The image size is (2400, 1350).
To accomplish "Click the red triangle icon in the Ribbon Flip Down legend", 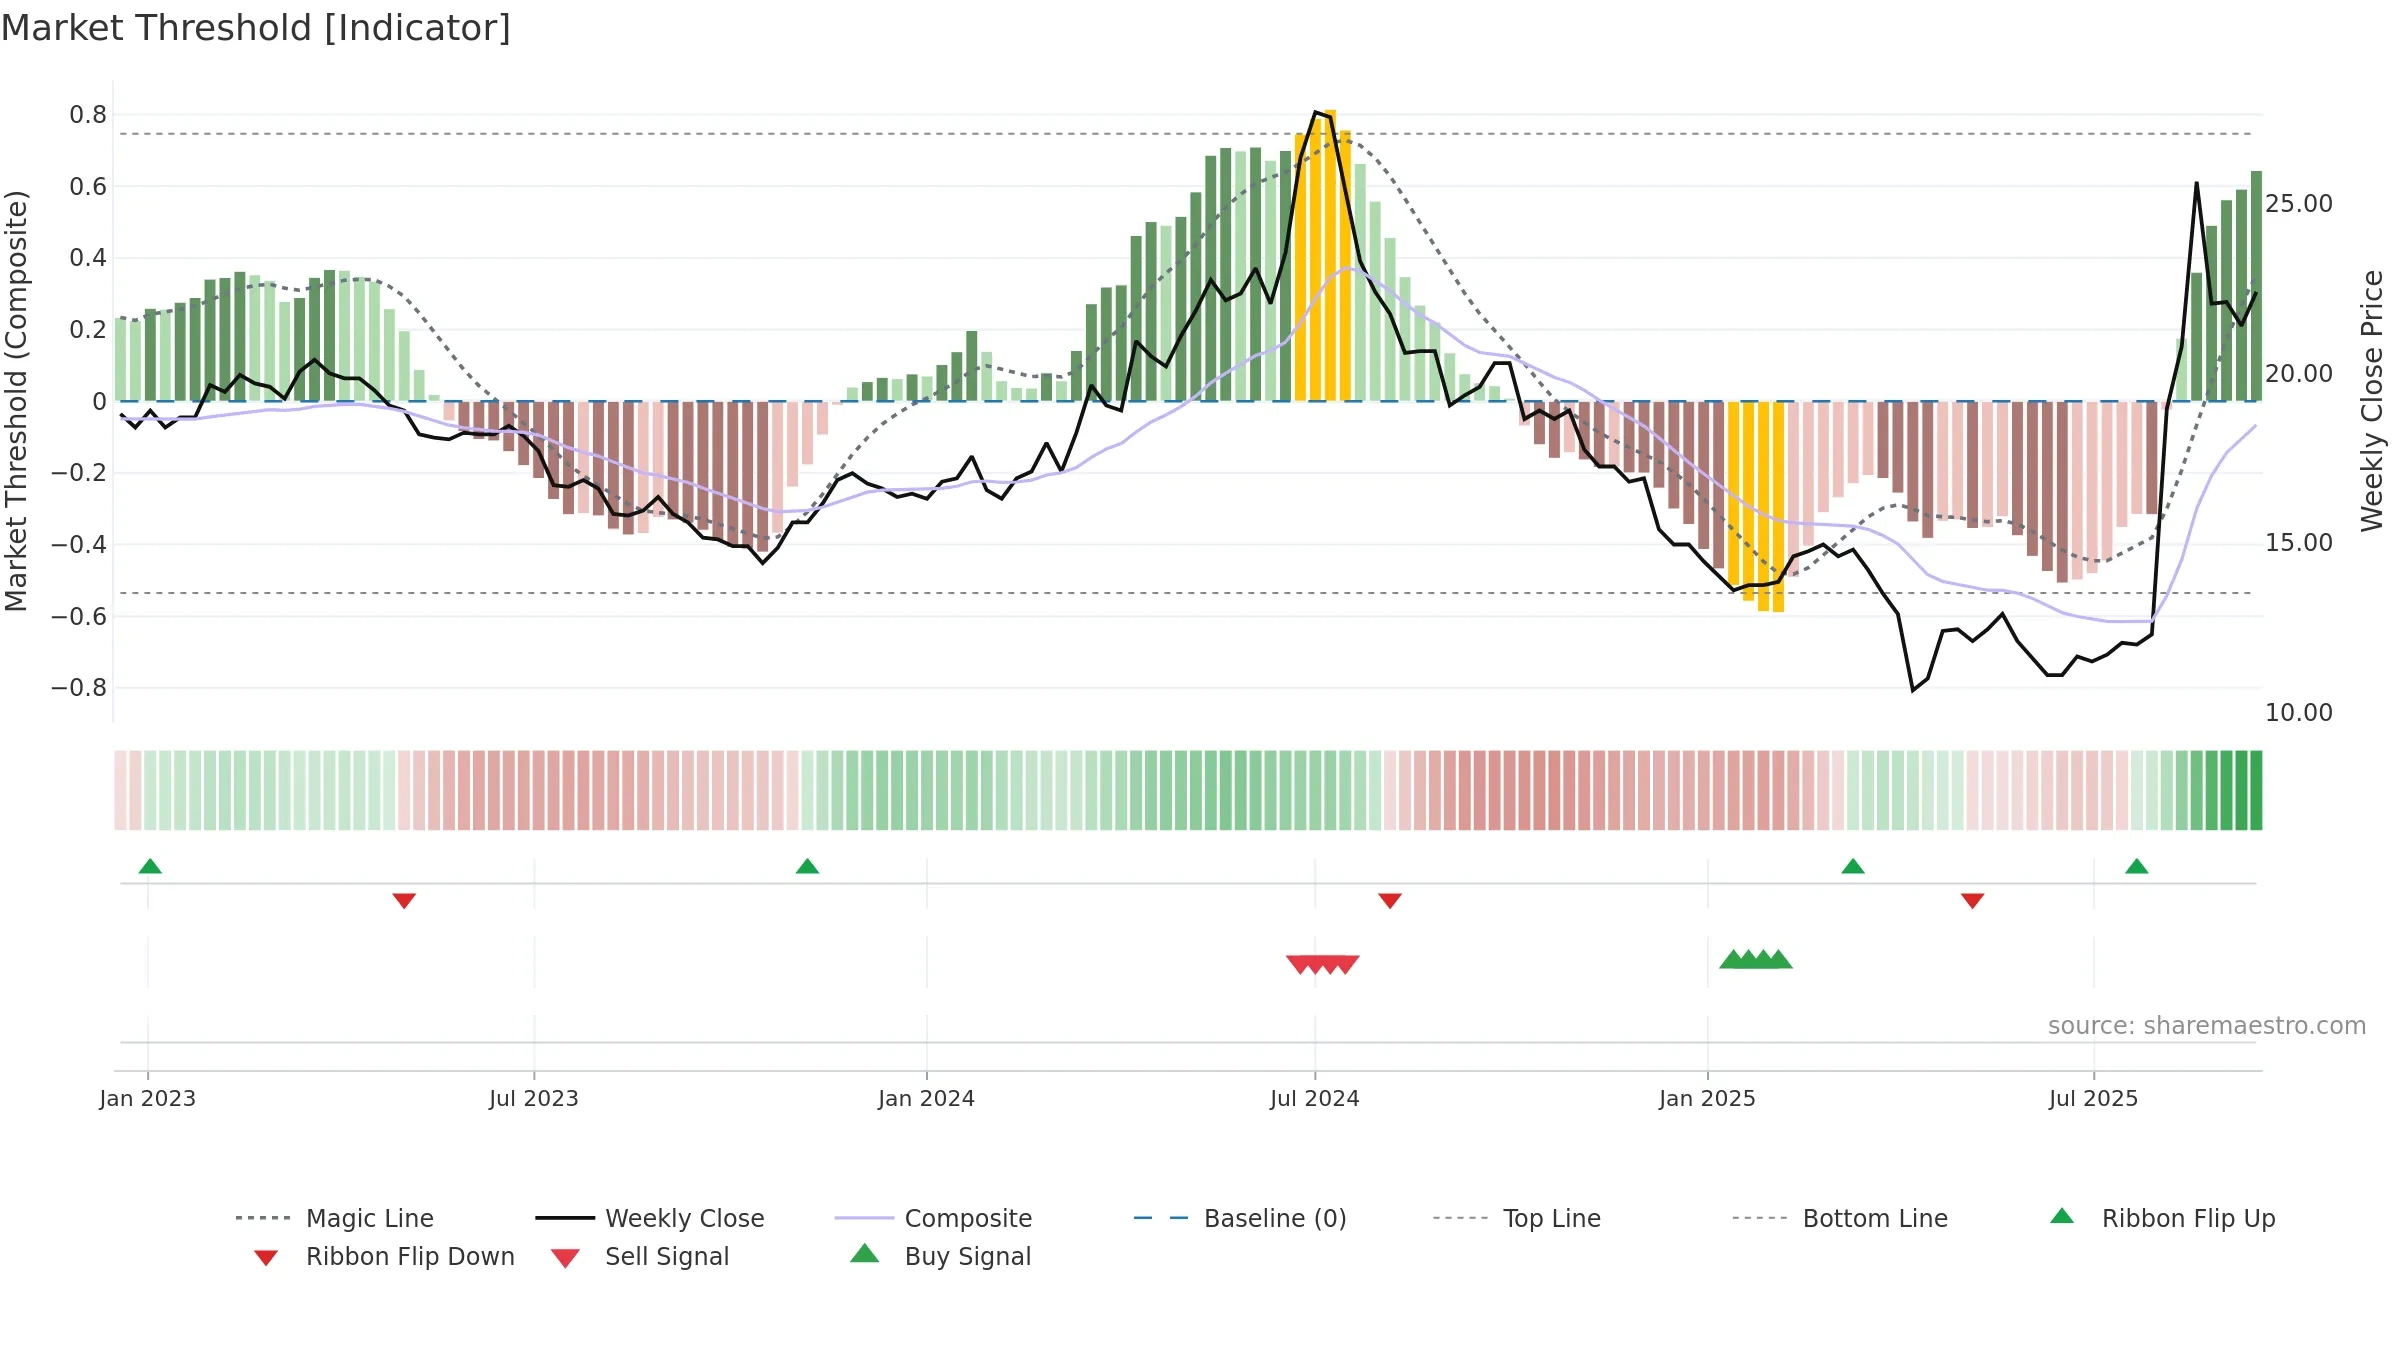I will coord(266,1258).
